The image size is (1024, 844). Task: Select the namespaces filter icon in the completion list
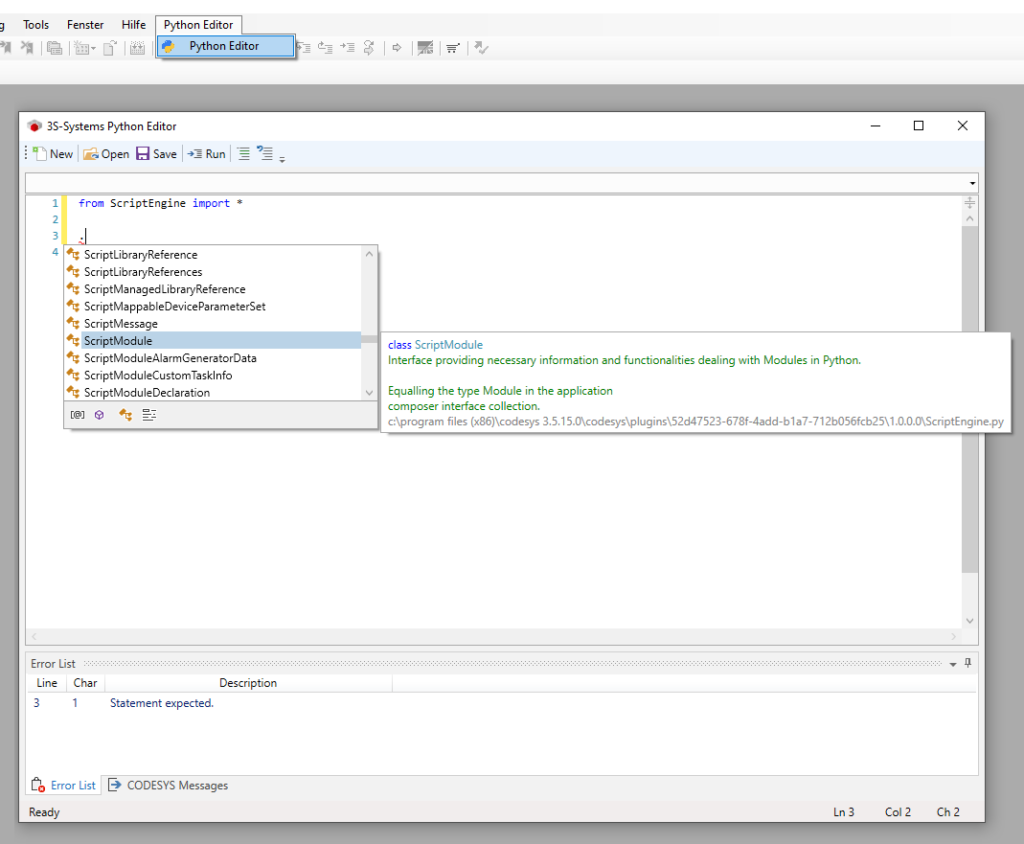coord(99,414)
